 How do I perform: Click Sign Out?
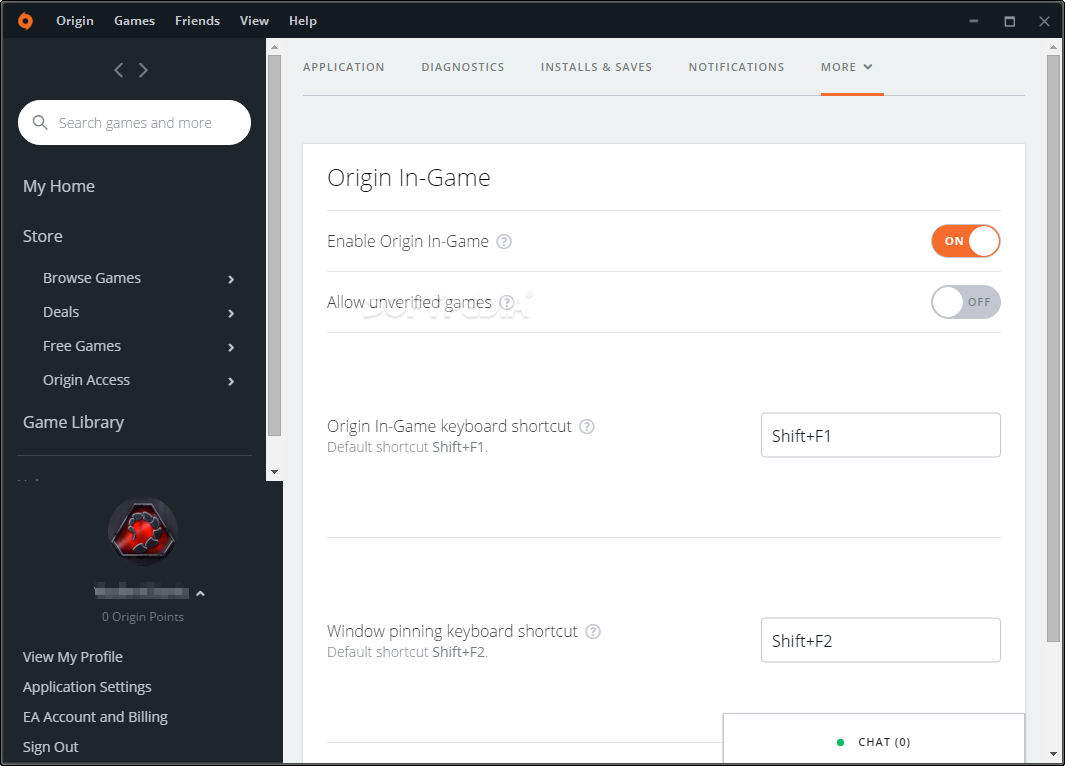coord(50,746)
